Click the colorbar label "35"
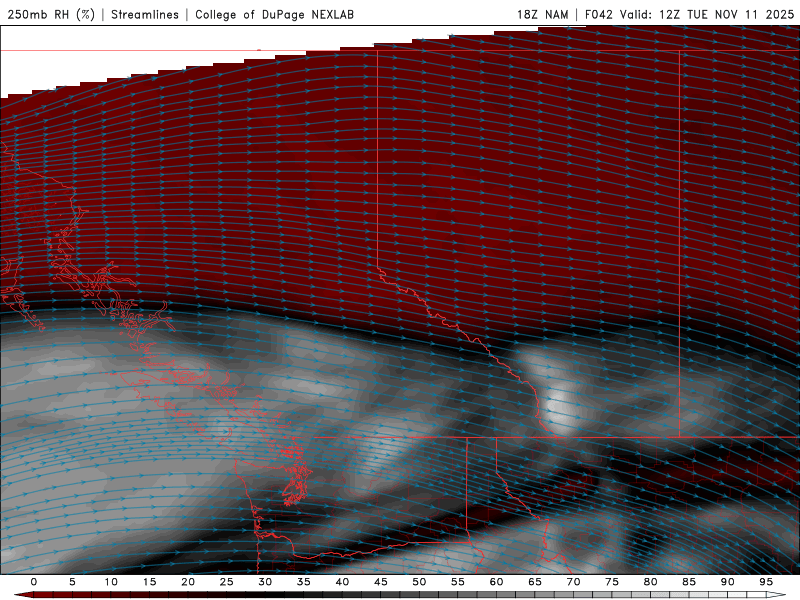Screen dimensions: 800x600 pyautogui.click(x=304, y=582)
